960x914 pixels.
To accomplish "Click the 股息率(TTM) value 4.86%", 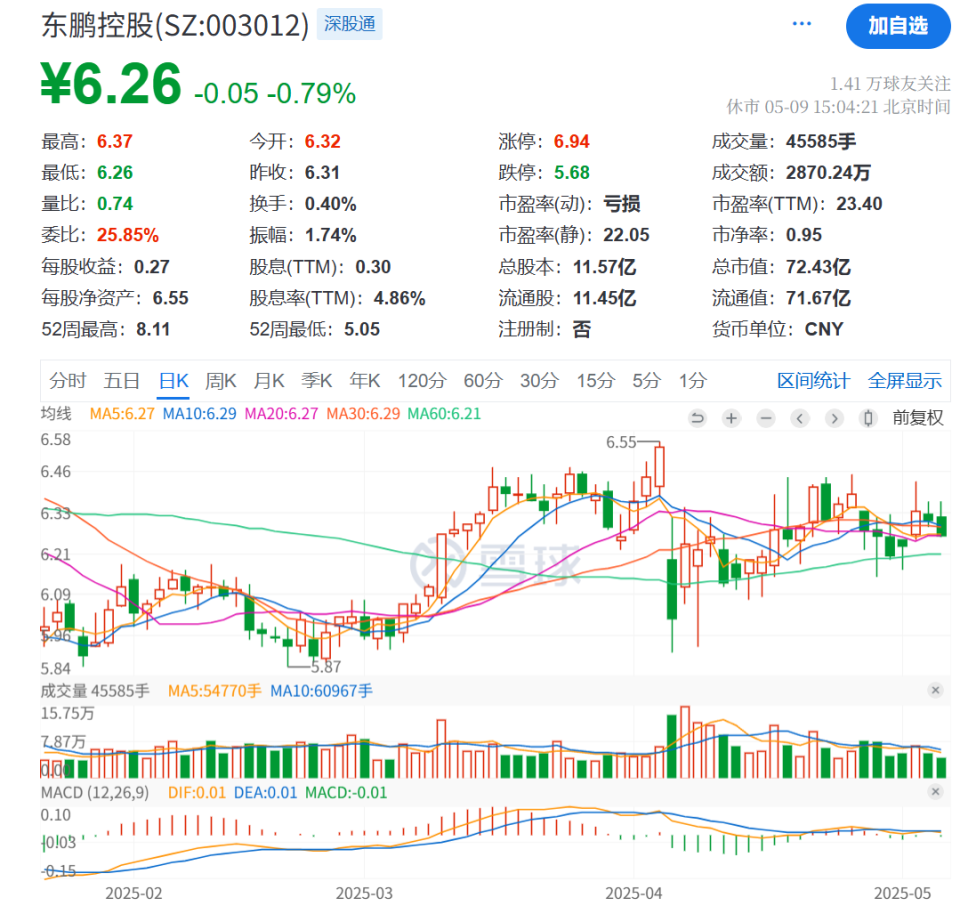I will click(400, 298).
